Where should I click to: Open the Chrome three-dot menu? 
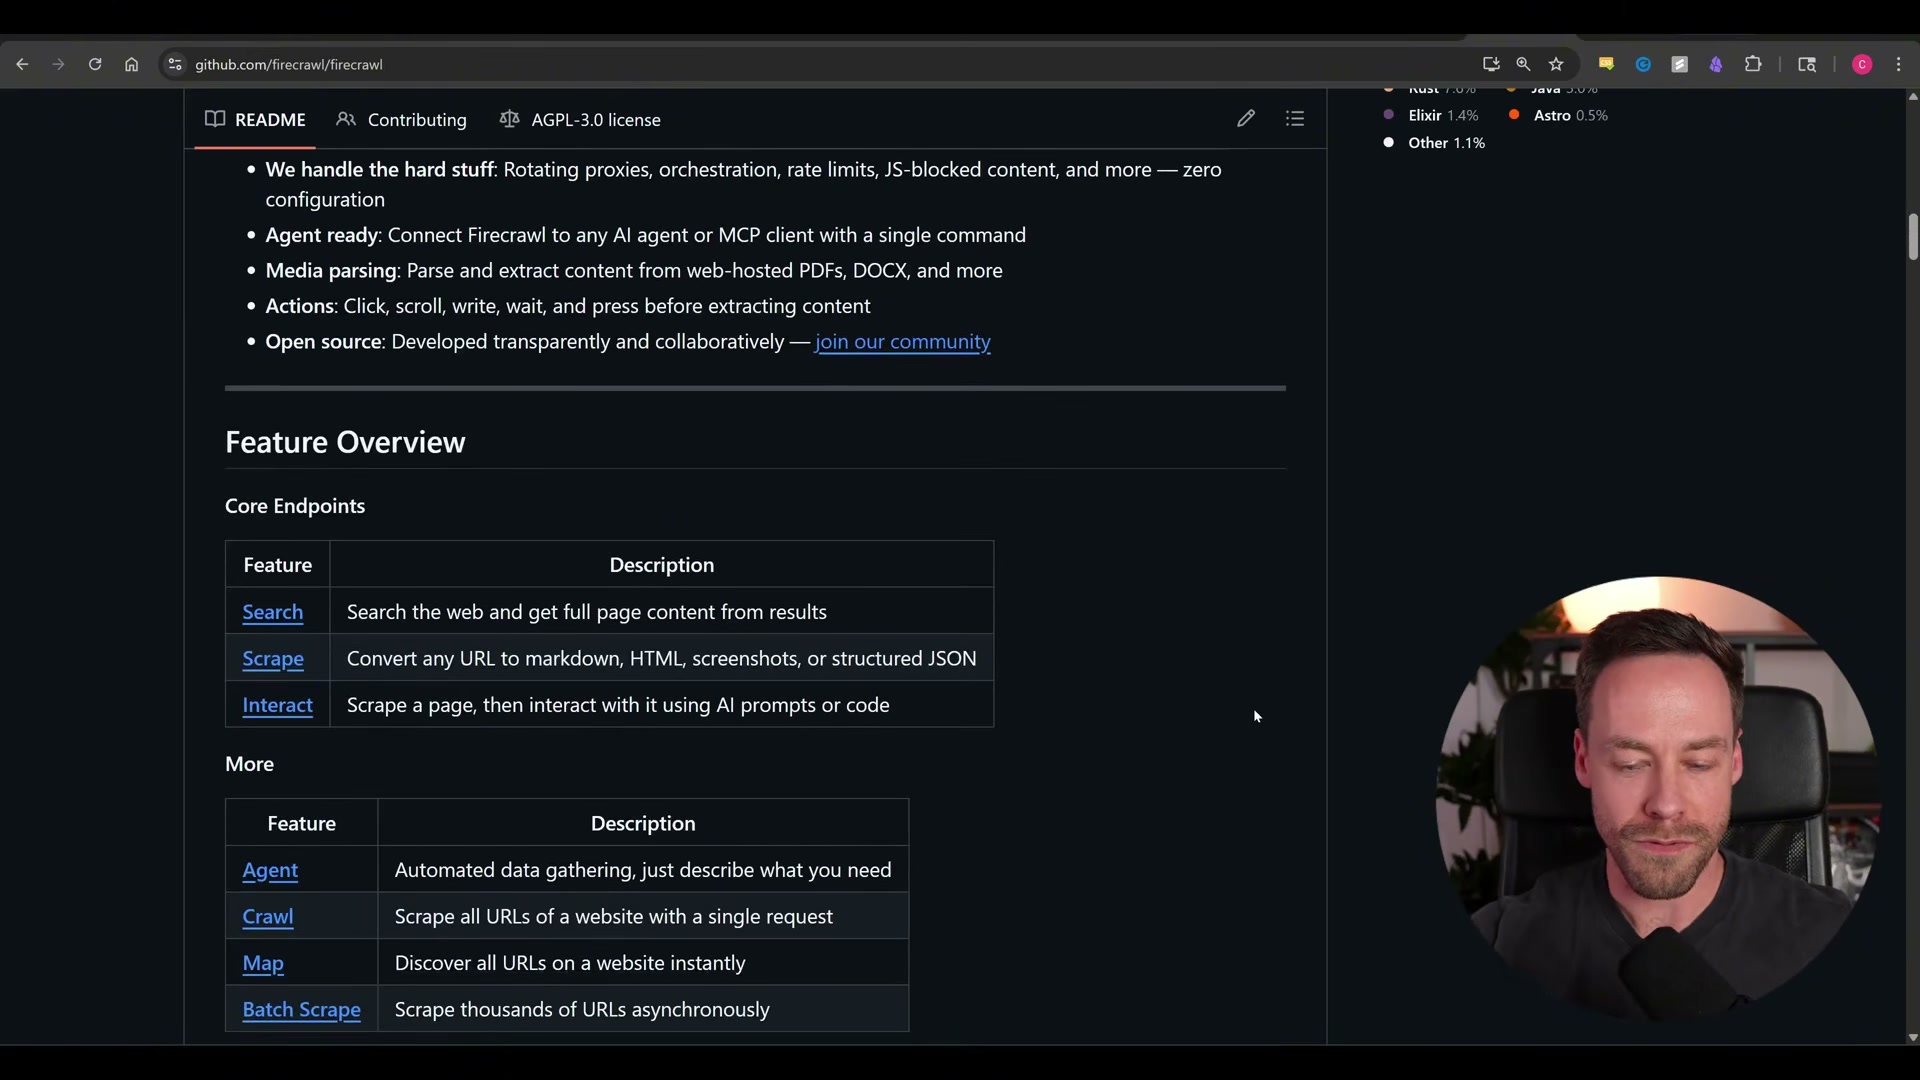(x=1899, y=63)
